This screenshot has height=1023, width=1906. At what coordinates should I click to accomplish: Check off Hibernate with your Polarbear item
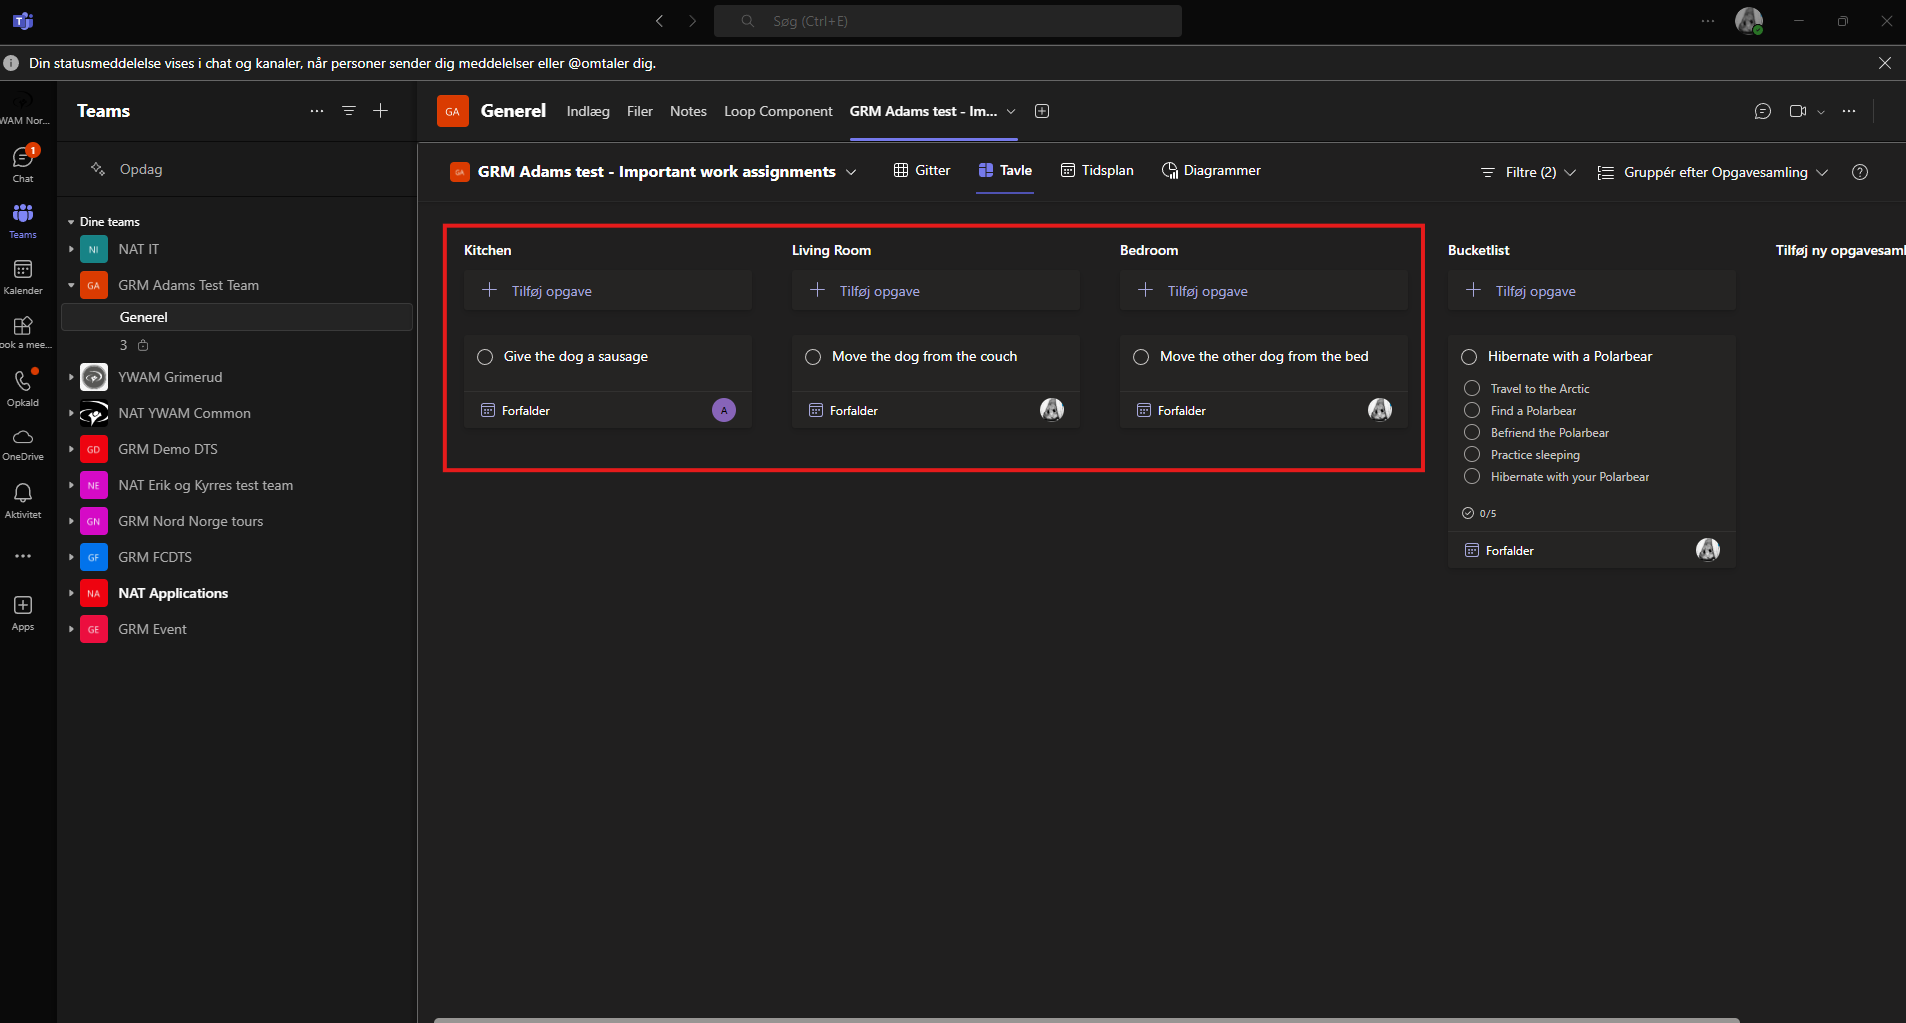pyautogui.click(x=1472, y=476)
